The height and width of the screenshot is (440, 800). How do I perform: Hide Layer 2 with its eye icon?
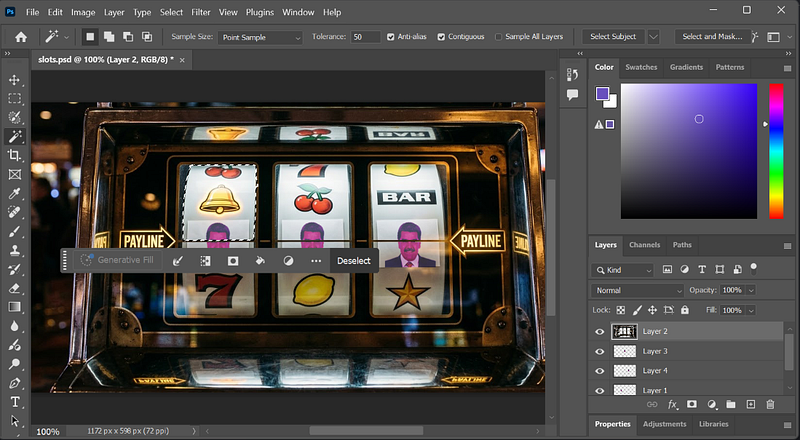pyautogui.click(x=599, y=332)
